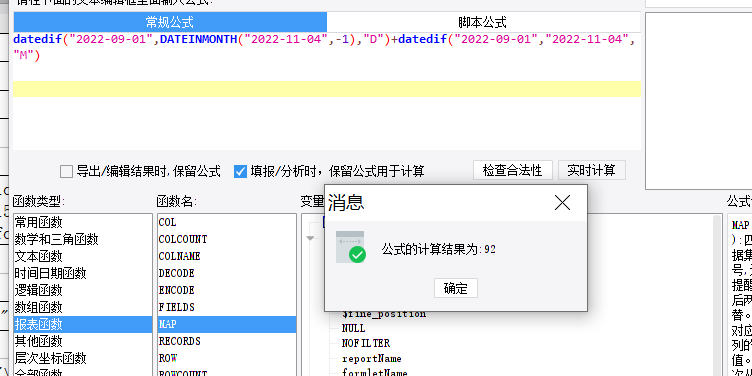Click the 检查合法性 button
The image size is (752, 376).
click(513, 170)
